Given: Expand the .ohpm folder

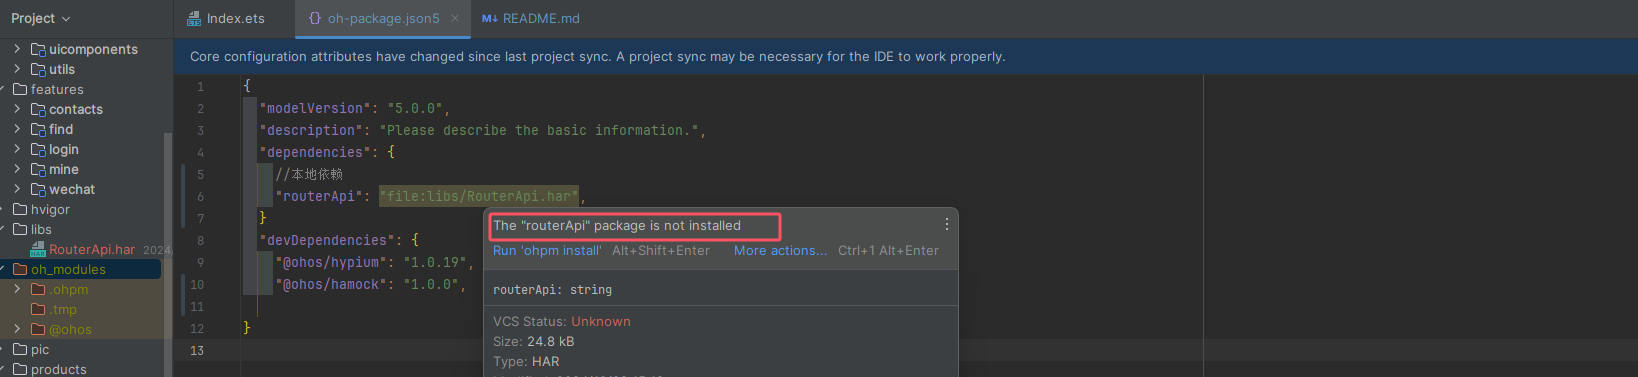Looking at the screenshot, I should pos(17,289).
